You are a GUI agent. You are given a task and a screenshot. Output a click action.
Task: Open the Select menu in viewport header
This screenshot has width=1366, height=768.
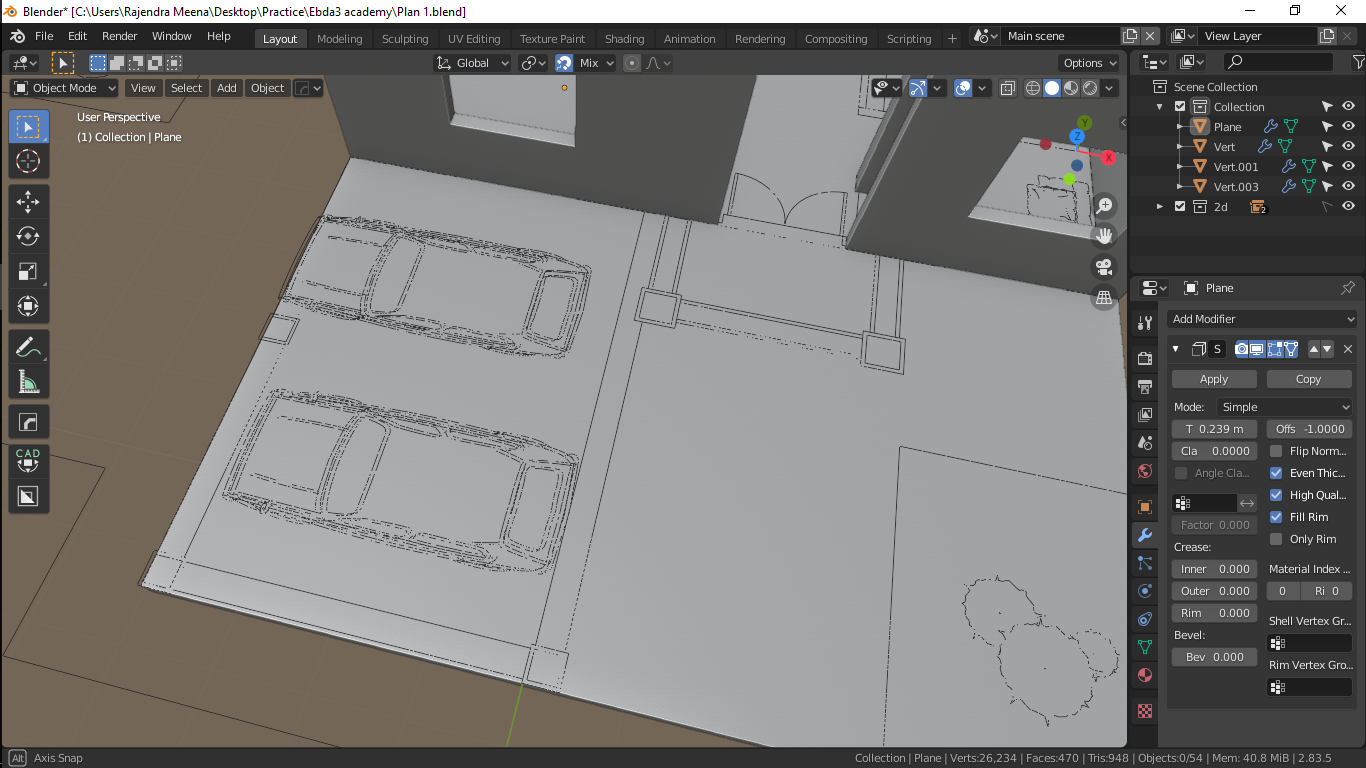tap(186, 88)
